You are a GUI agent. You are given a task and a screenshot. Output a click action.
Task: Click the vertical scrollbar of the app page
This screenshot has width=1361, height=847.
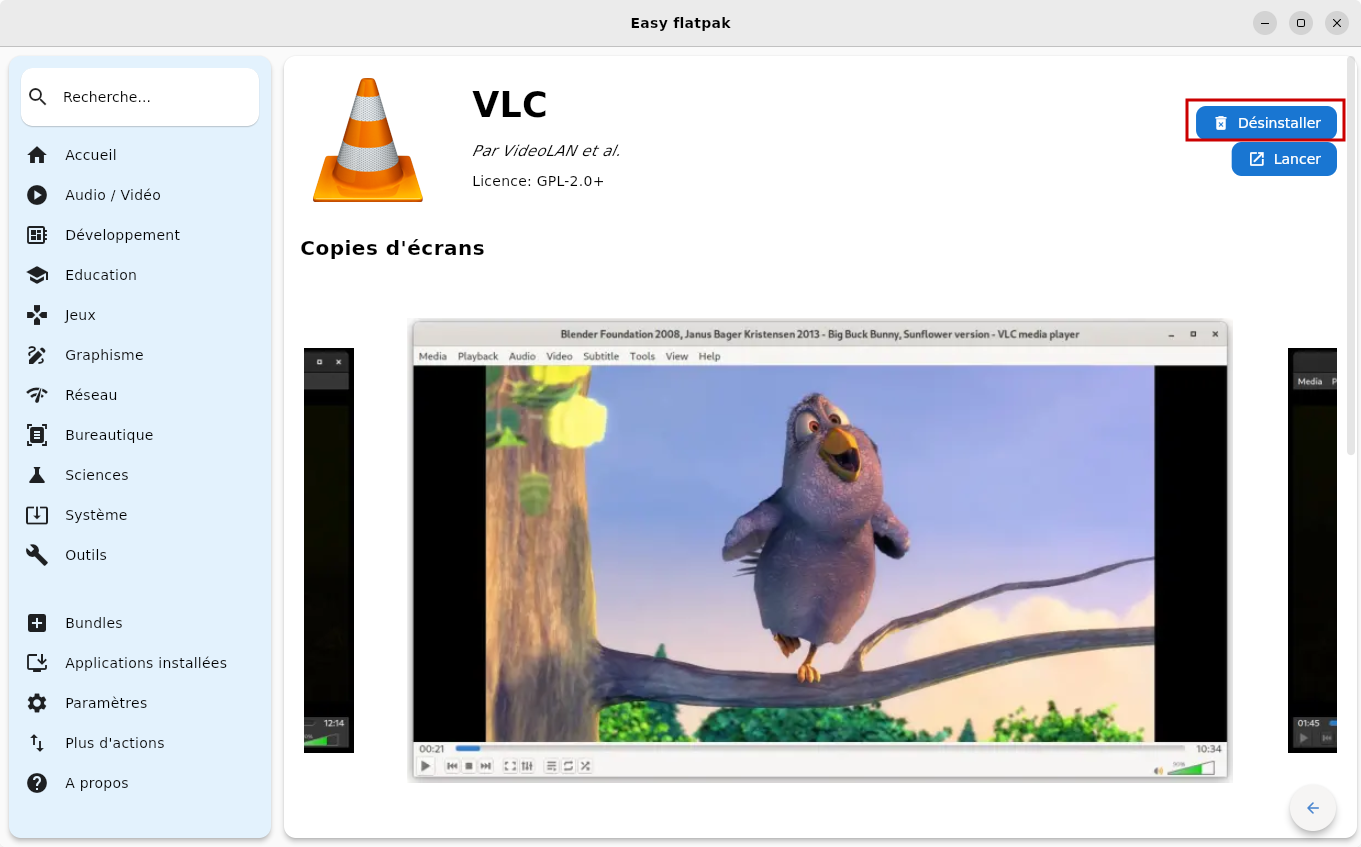click(1351, 258)
